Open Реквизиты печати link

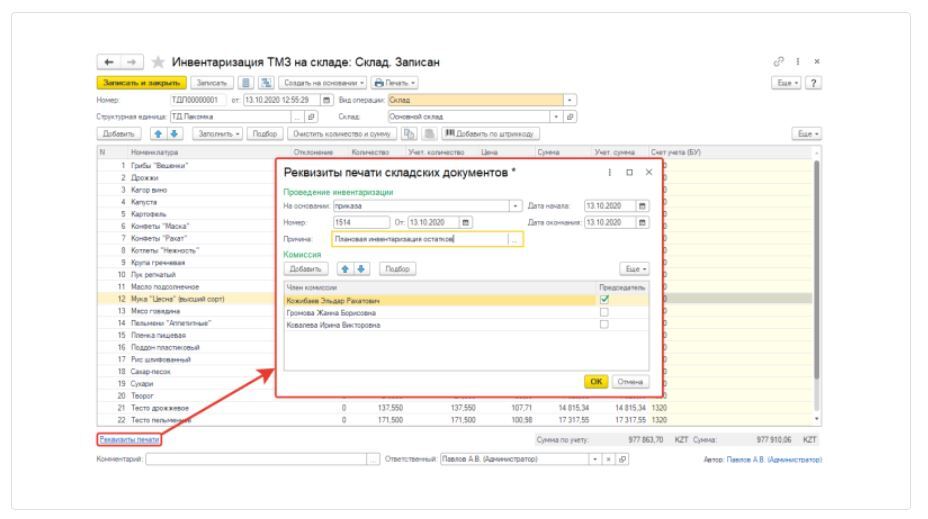[x=129, y=440]
